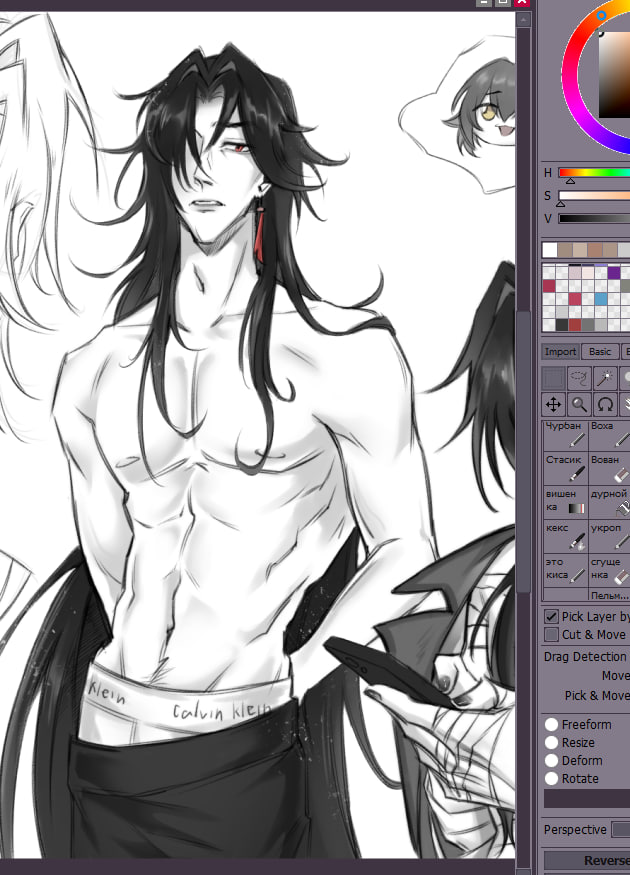Image resolution: width=630 pixels, height=875 pixels.
Task: Choose the Чурбан pencil brush
Action: pos(565,434)
